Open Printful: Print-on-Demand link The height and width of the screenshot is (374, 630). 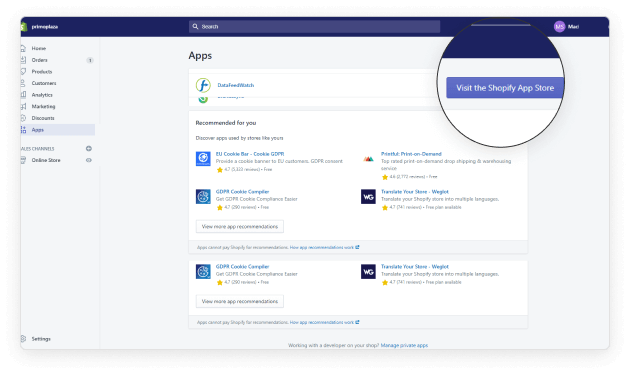411,154
